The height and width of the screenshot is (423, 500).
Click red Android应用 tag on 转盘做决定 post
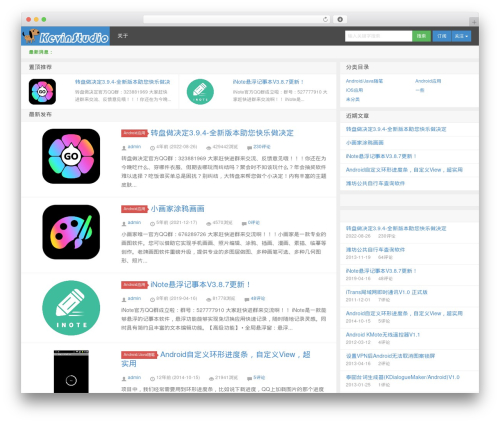click(x=134, y=133)
